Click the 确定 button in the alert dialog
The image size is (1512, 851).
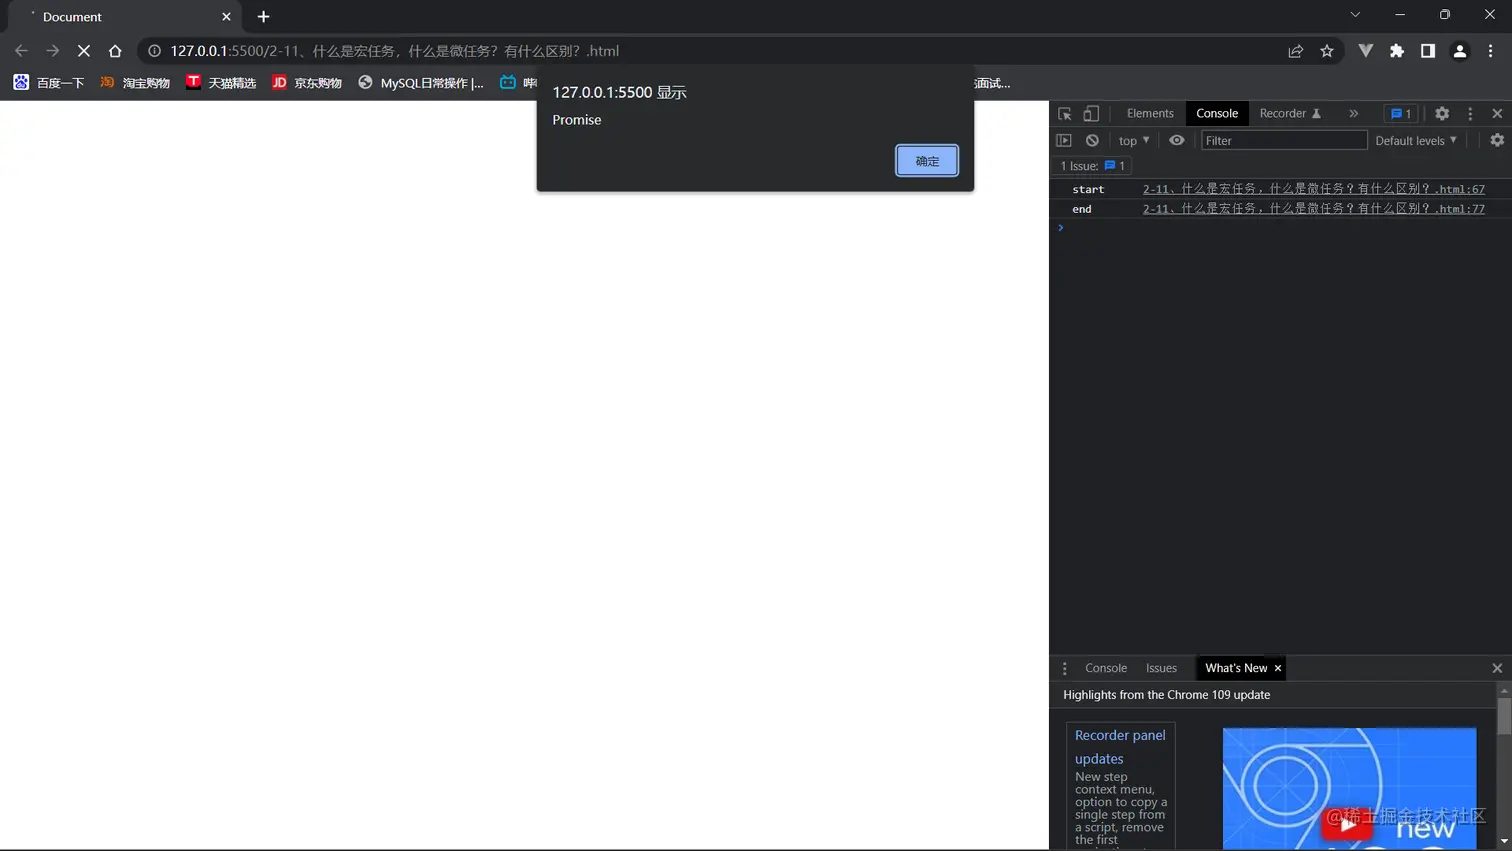pyautogui.click(x=927, y=161)
